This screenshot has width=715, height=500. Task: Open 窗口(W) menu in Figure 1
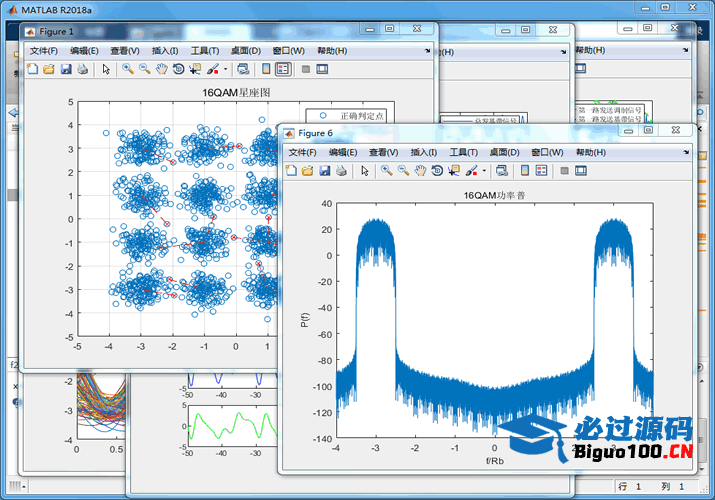pos(289,51)
